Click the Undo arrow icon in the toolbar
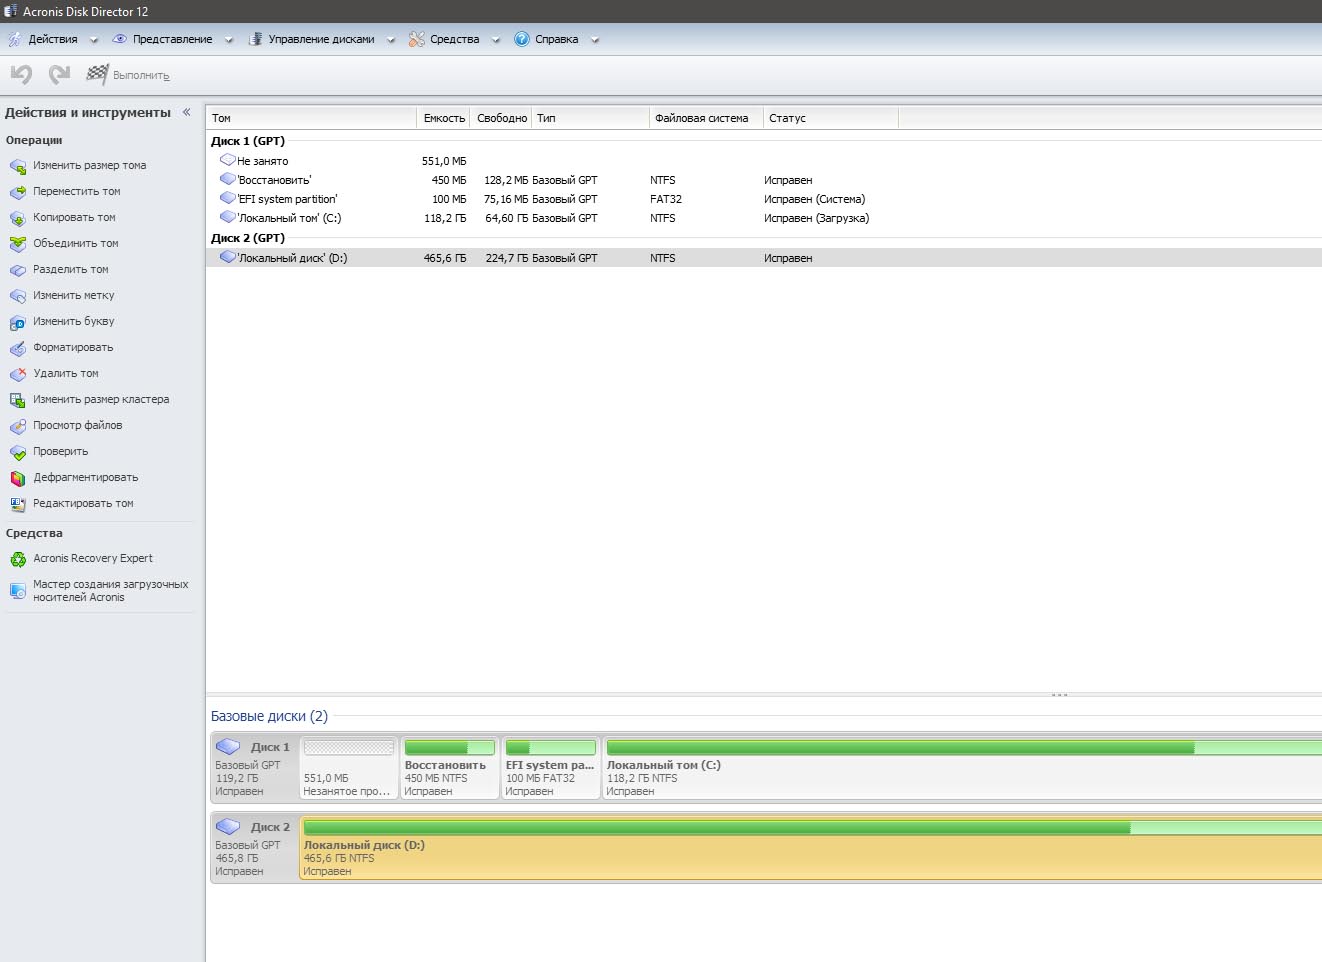1322x962 pixels. 21,74
